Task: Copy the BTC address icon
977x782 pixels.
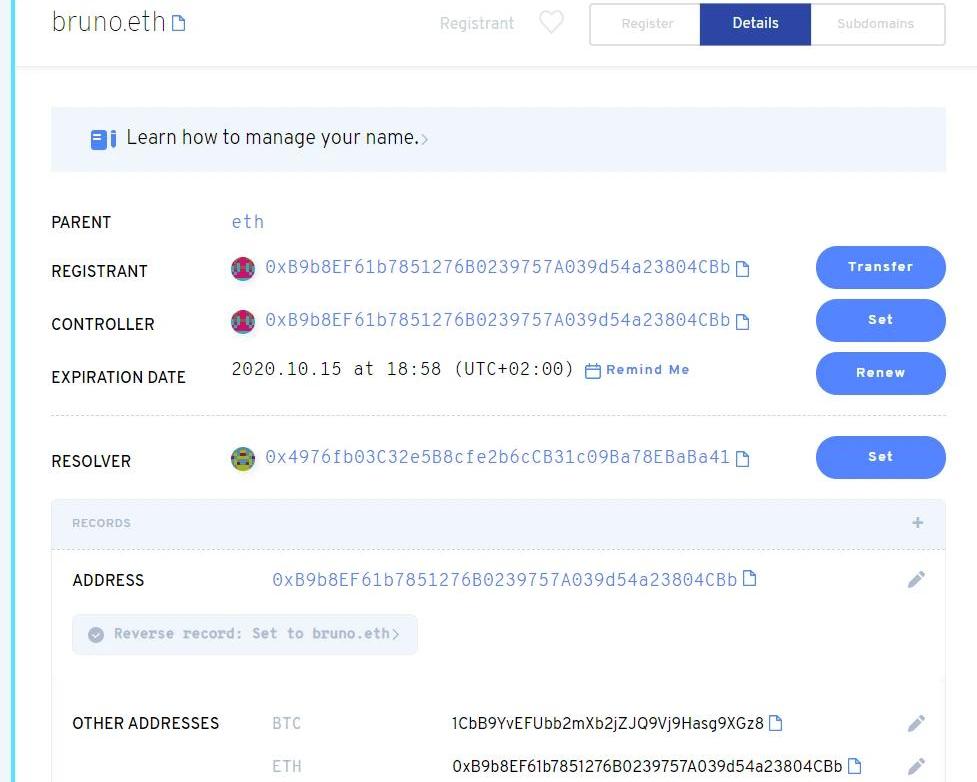Action: tap(775, 723)
